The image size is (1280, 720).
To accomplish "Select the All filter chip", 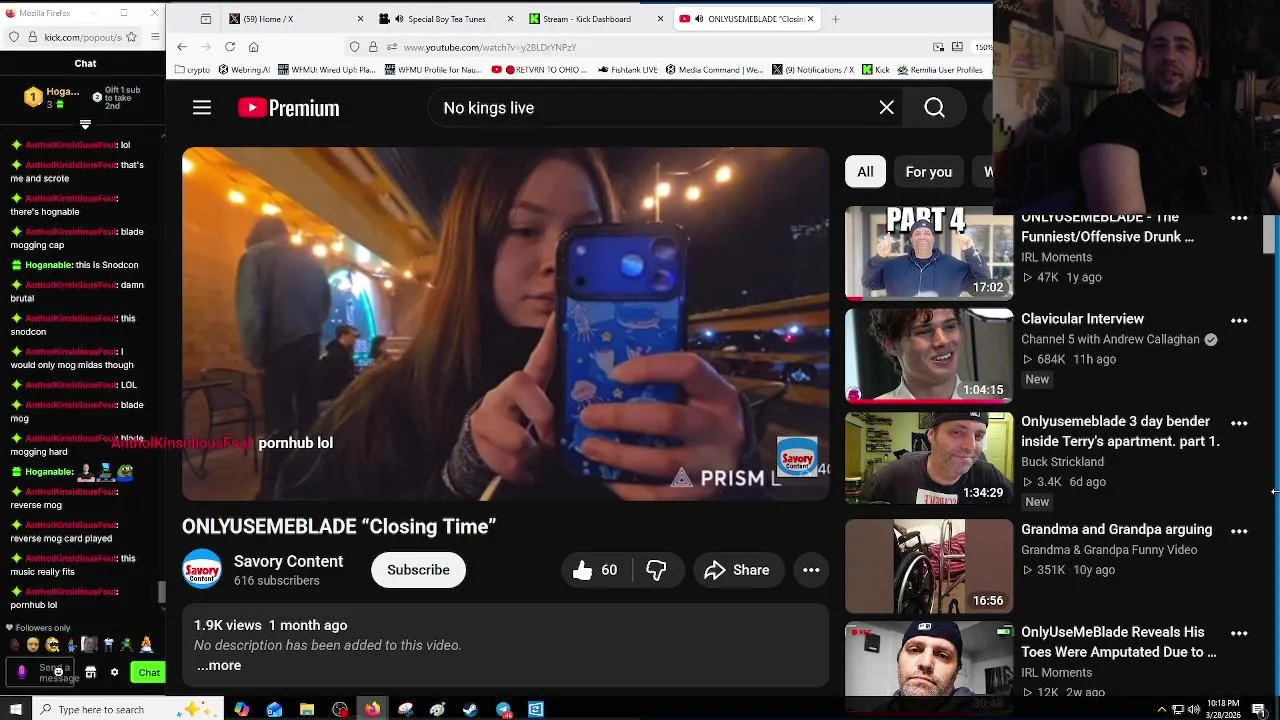I will [865, 172].
